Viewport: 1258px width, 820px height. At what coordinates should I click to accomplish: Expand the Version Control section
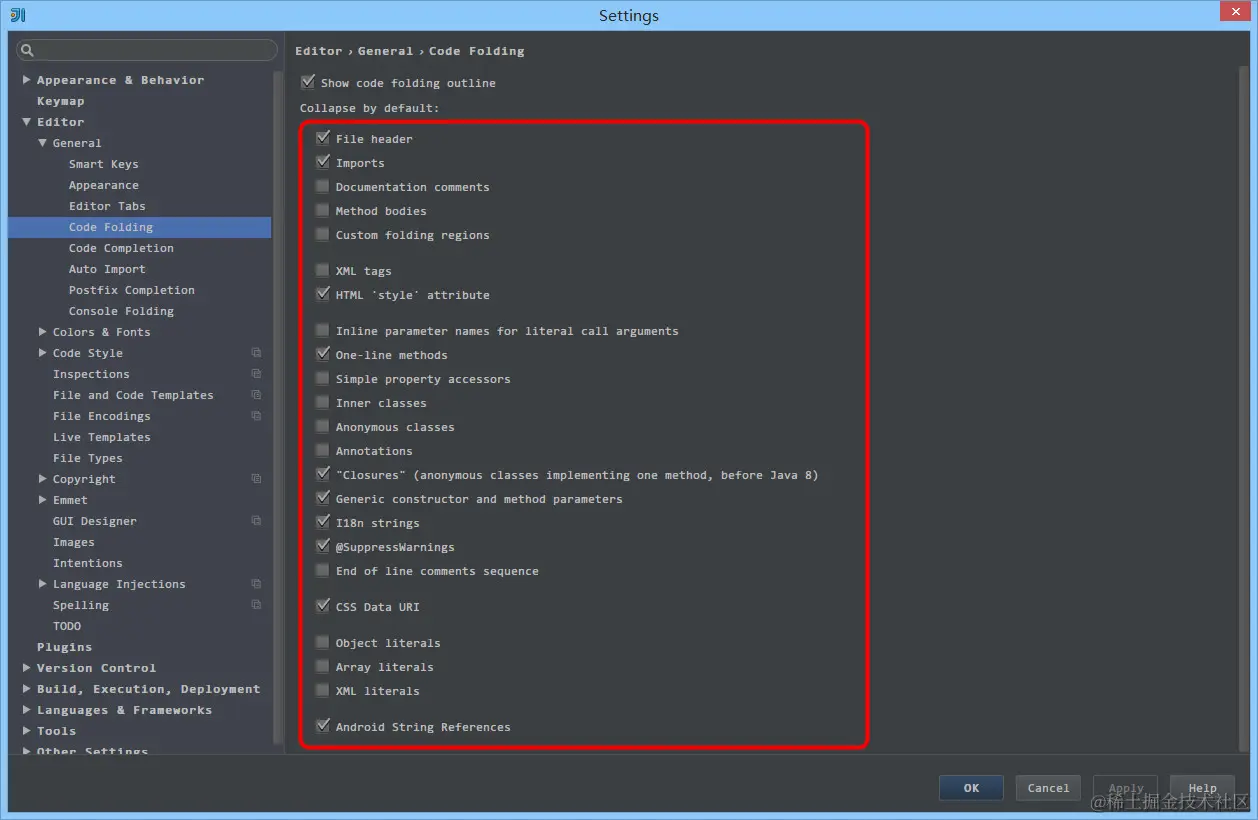coord(25,667)
